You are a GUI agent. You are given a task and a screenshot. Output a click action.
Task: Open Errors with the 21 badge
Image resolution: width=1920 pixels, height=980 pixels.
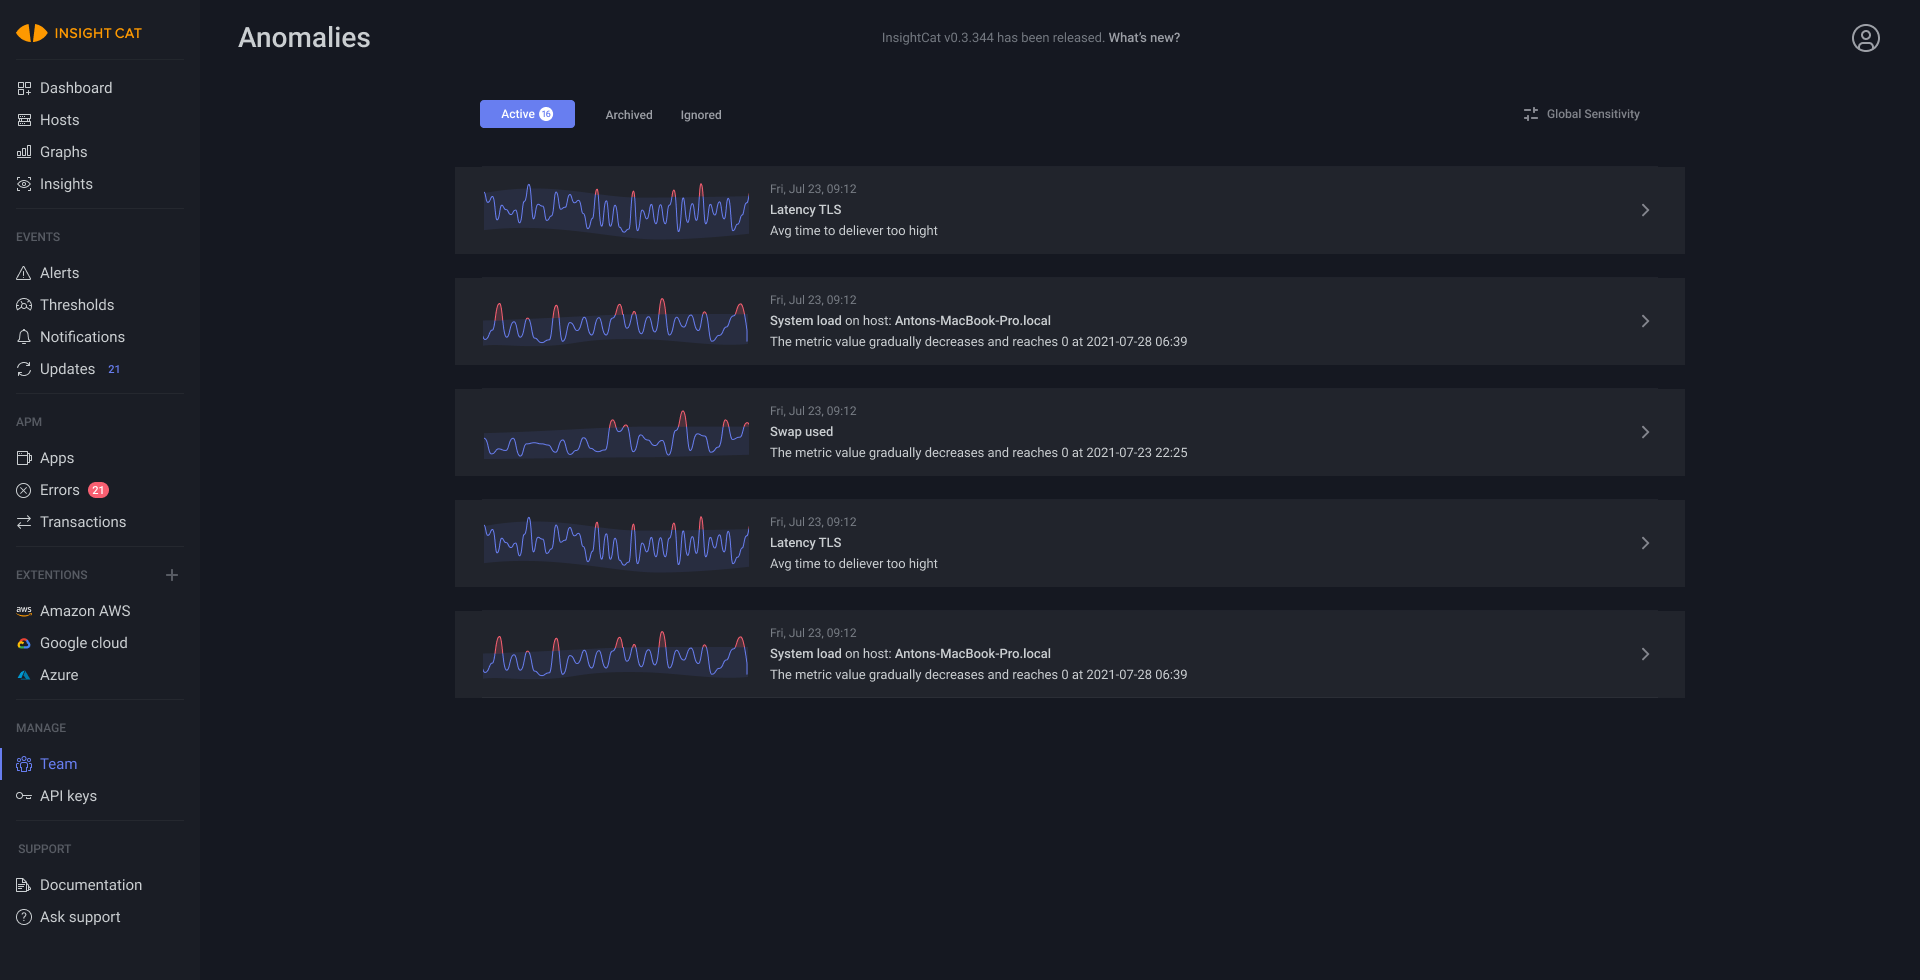pyautogui.click(x=61, y=490)
